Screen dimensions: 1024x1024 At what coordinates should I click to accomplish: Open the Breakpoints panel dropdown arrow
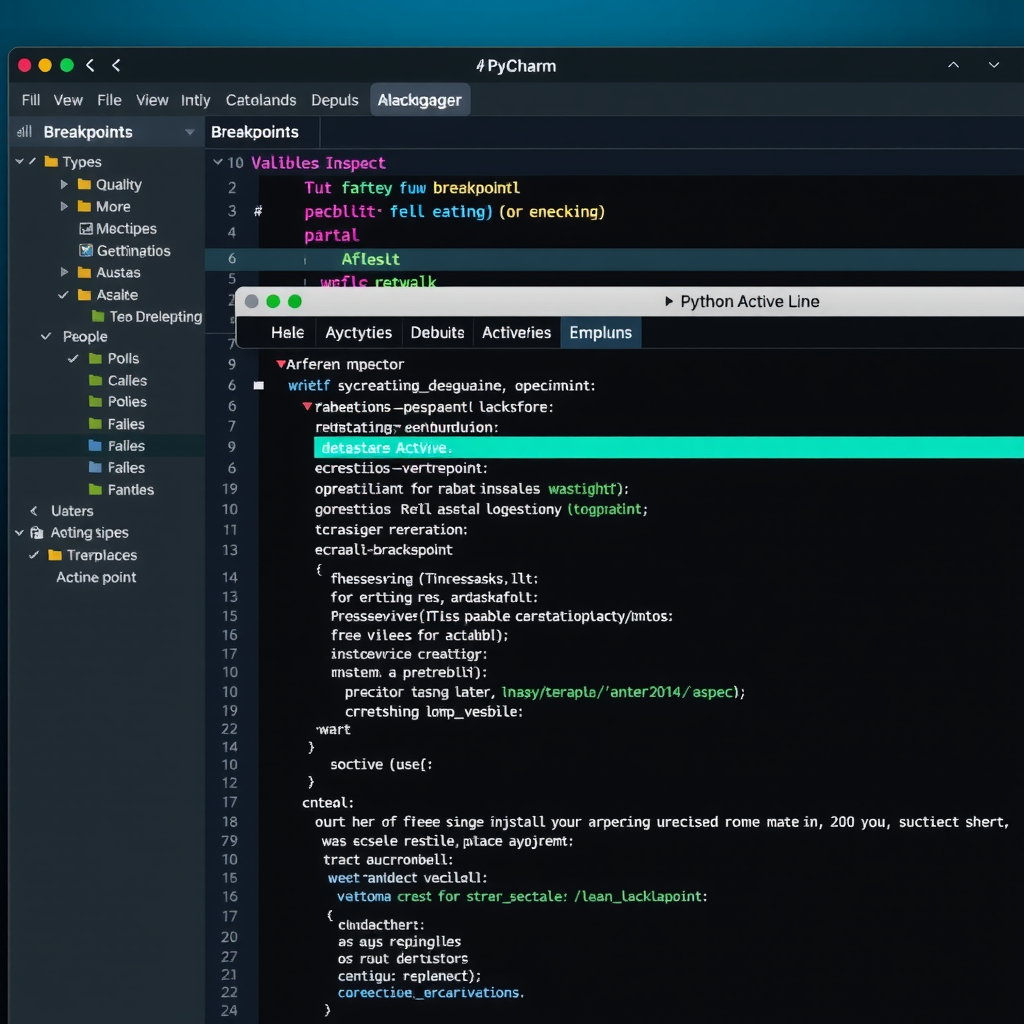(x=190, y=131)
